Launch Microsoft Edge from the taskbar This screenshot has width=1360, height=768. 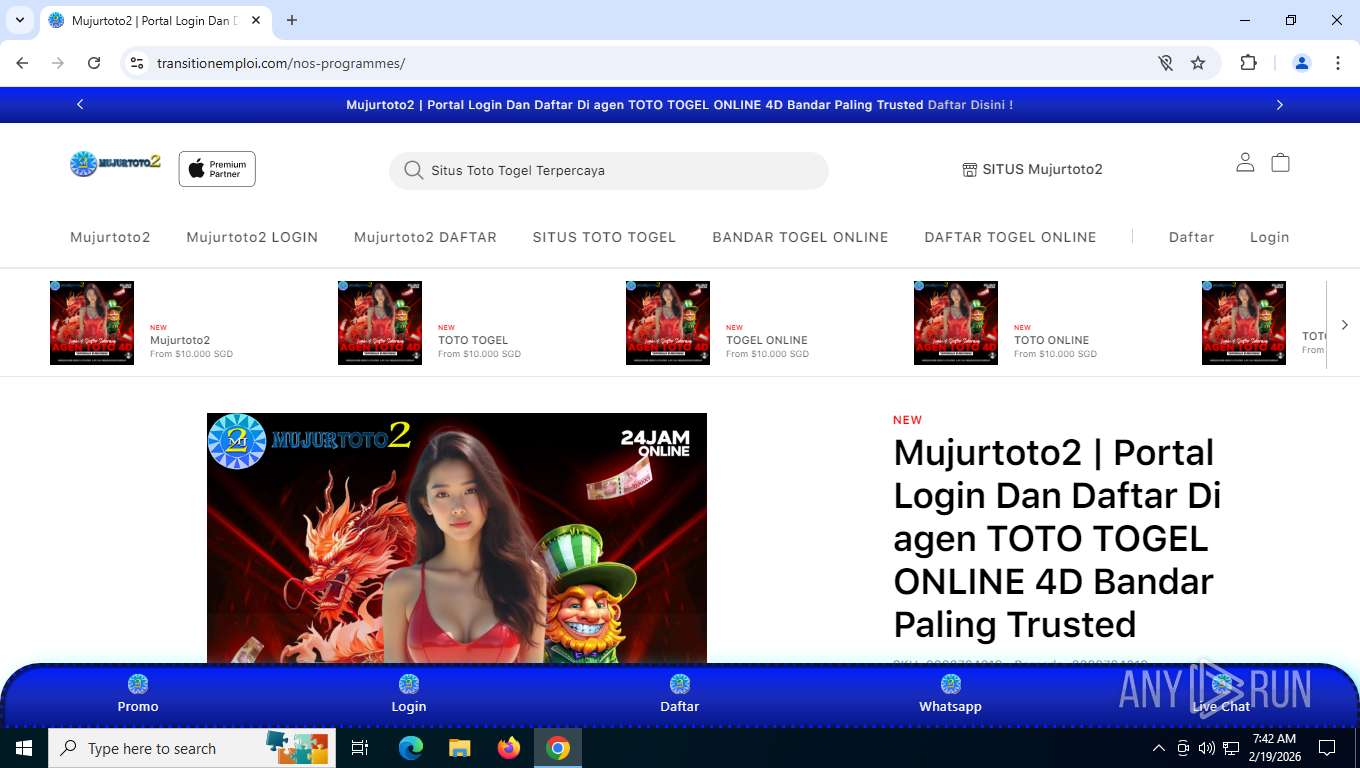(x=410, y=748)
